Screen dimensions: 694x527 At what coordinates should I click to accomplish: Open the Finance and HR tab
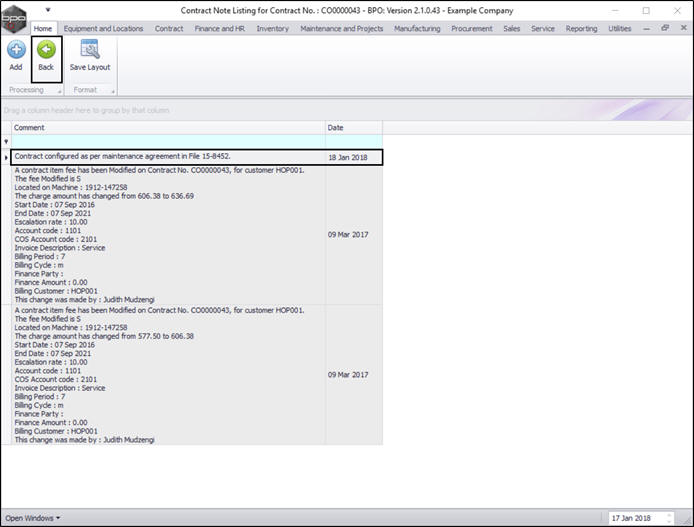pyautogui.click(x=220, y=28)
